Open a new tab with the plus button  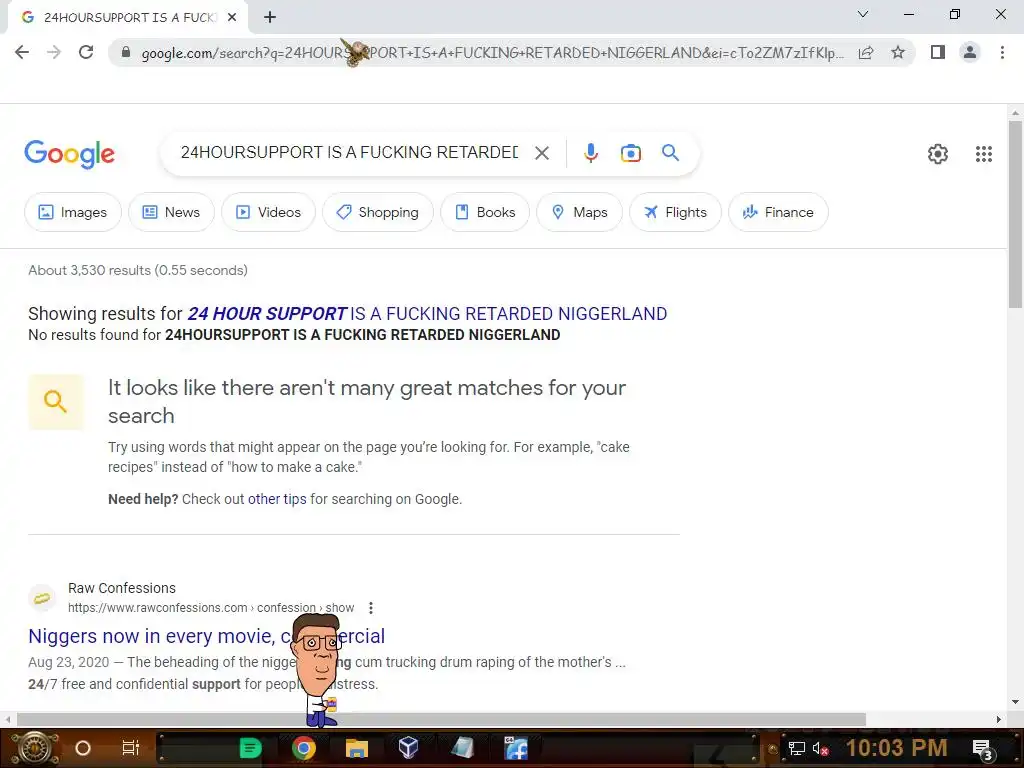pos(270,17)
